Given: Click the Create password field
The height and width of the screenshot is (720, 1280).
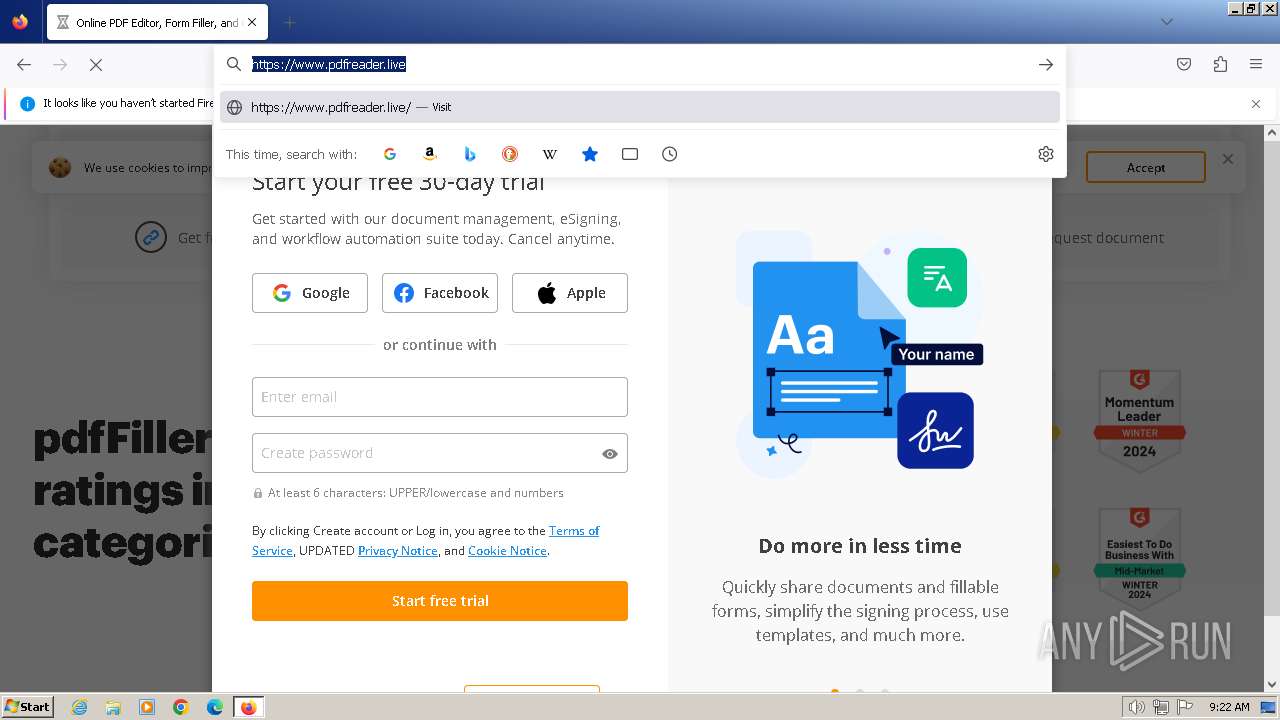Looking at the screenshot, I should [x=440, y=453].
